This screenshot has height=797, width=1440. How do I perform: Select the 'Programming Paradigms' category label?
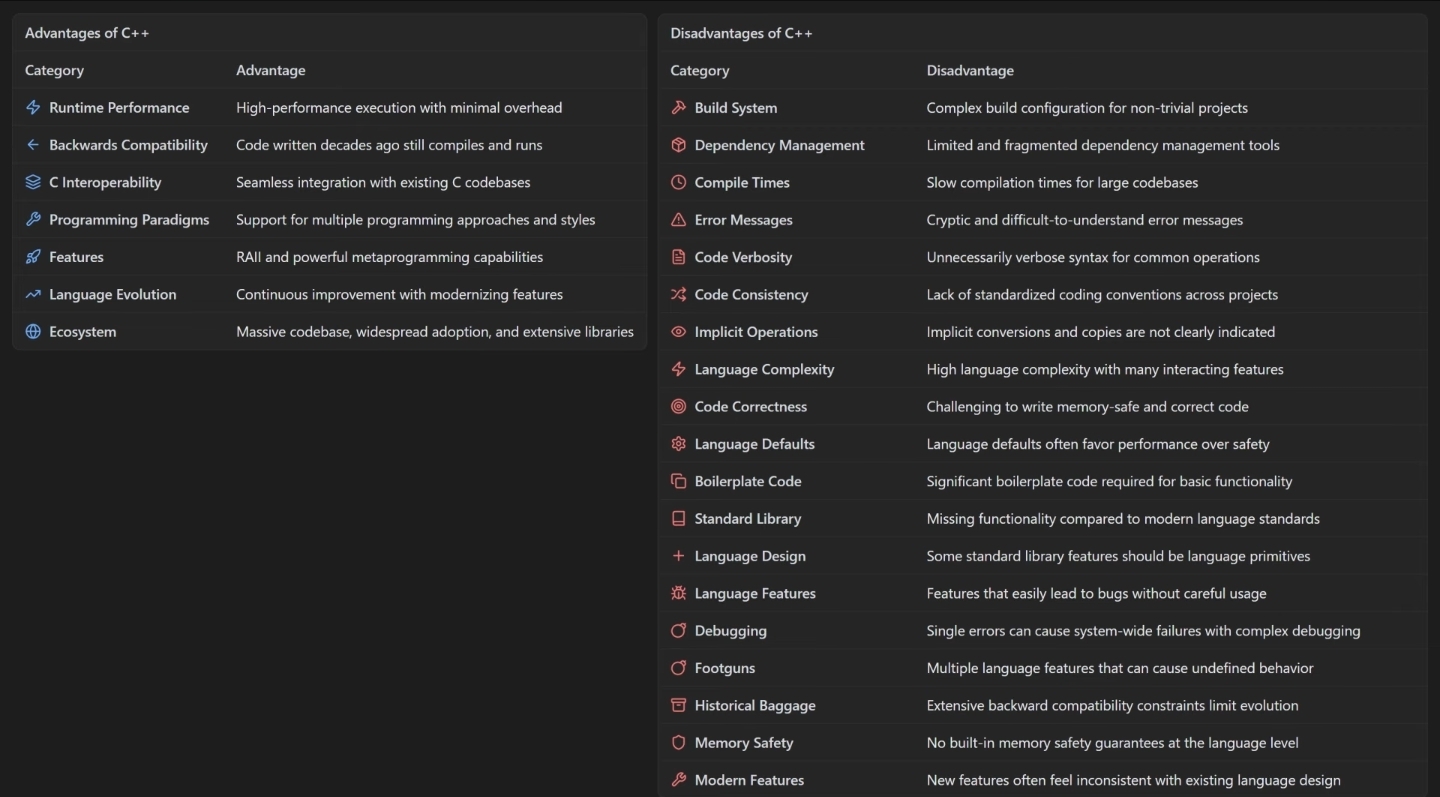click(129, 220)
